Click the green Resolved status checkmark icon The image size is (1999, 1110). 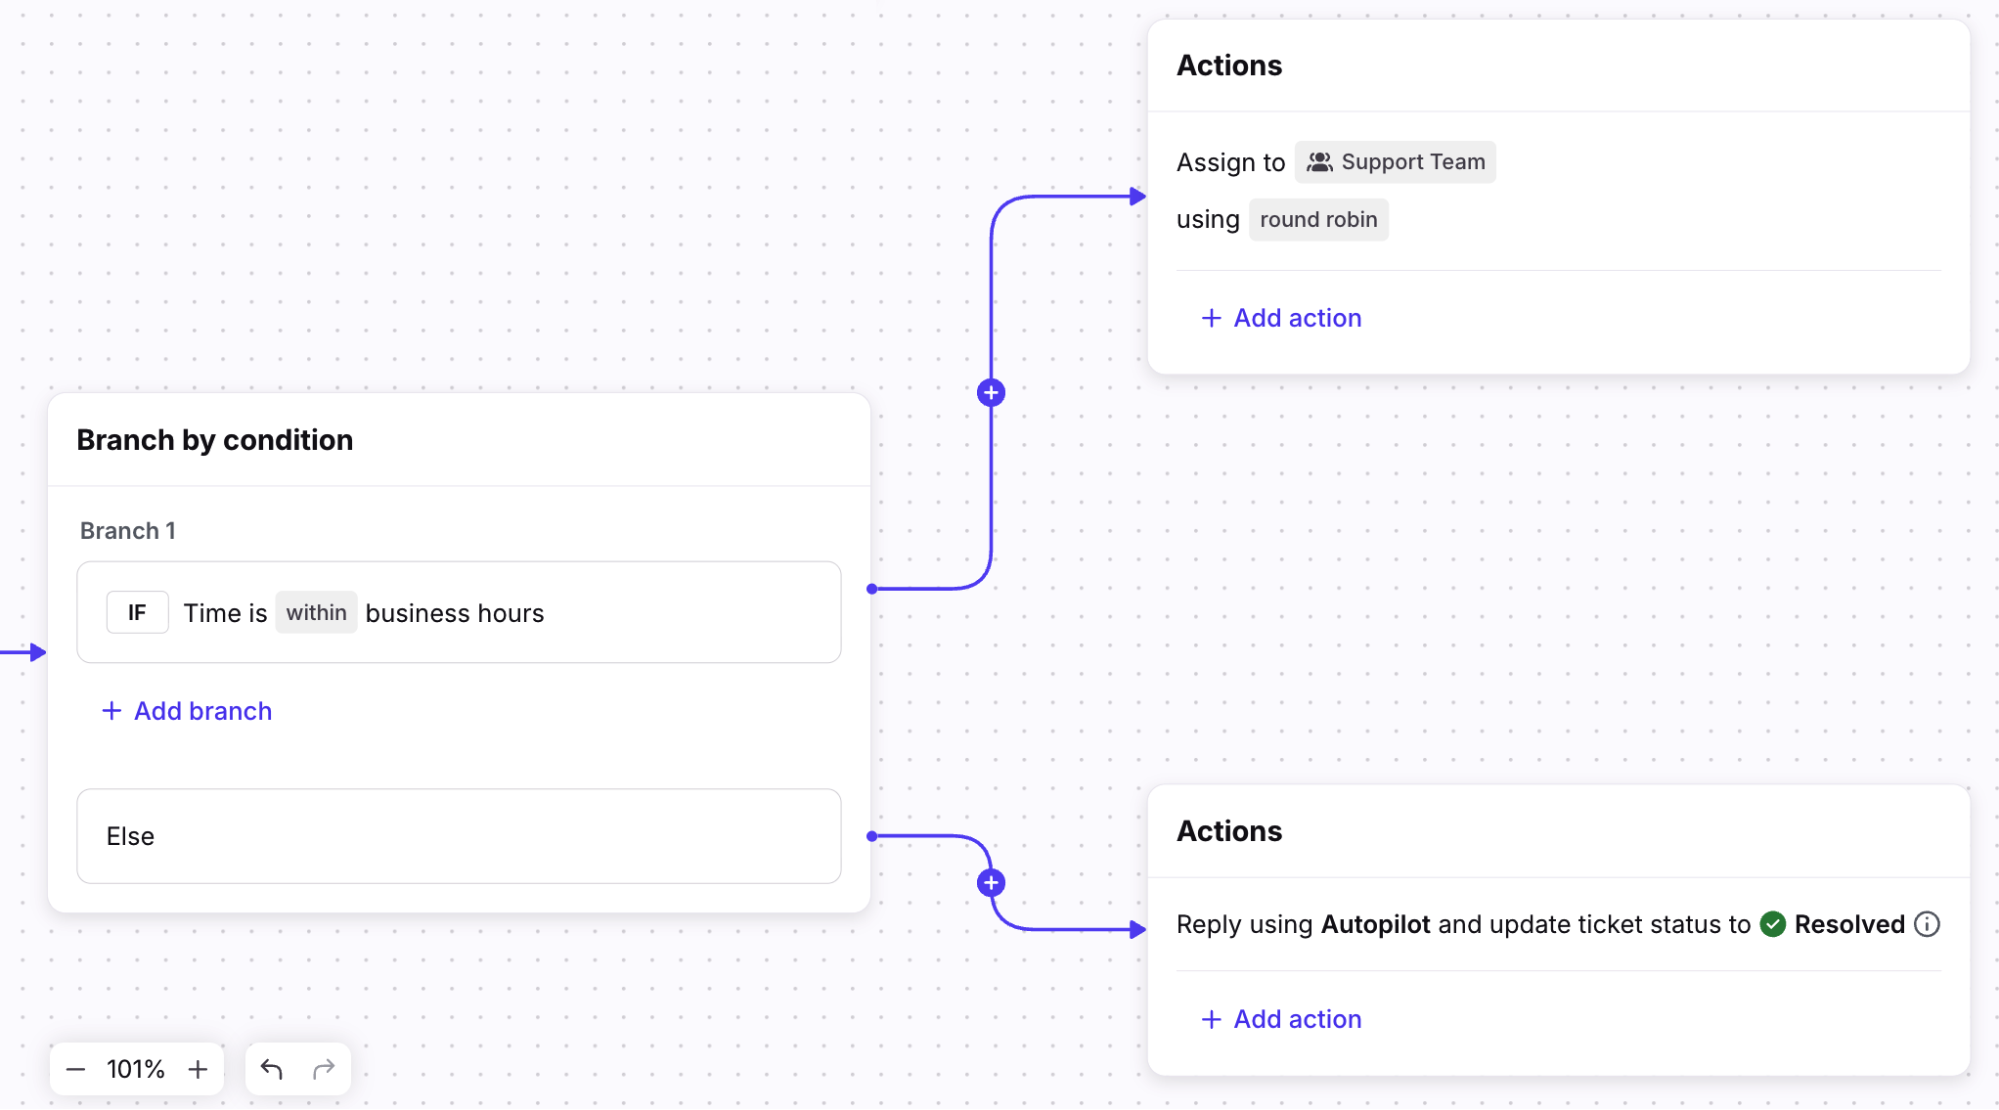[1773, 924]
